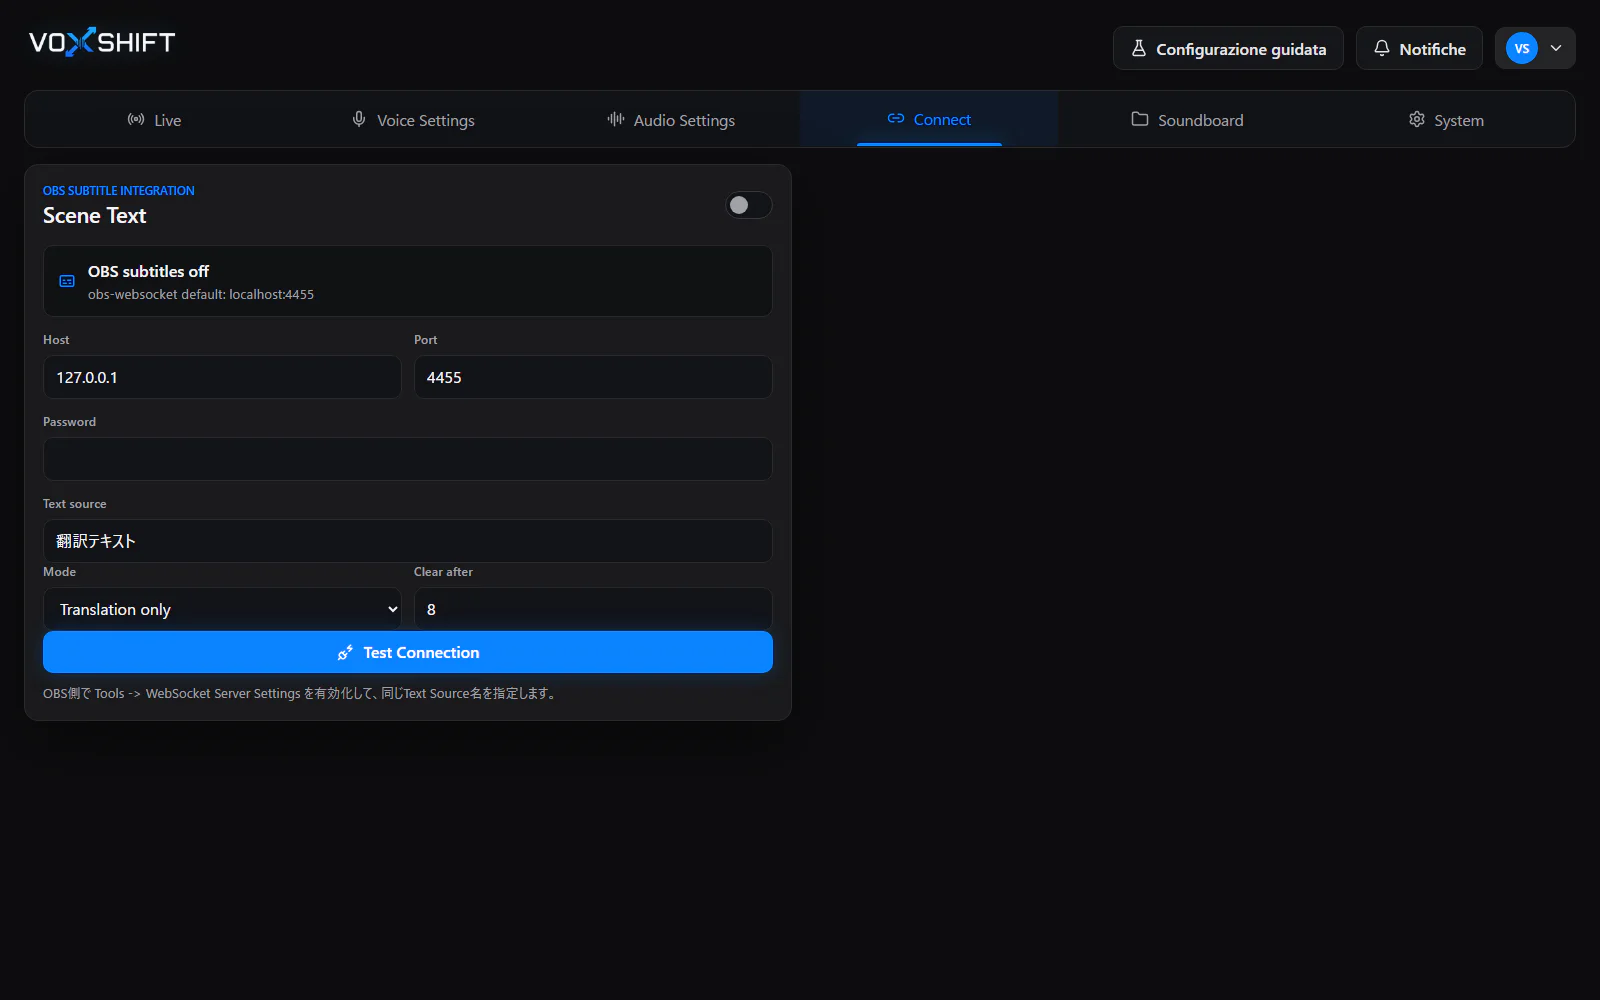
Task: Click the link icon beside Connect
Action: click(x=896, y=118)
